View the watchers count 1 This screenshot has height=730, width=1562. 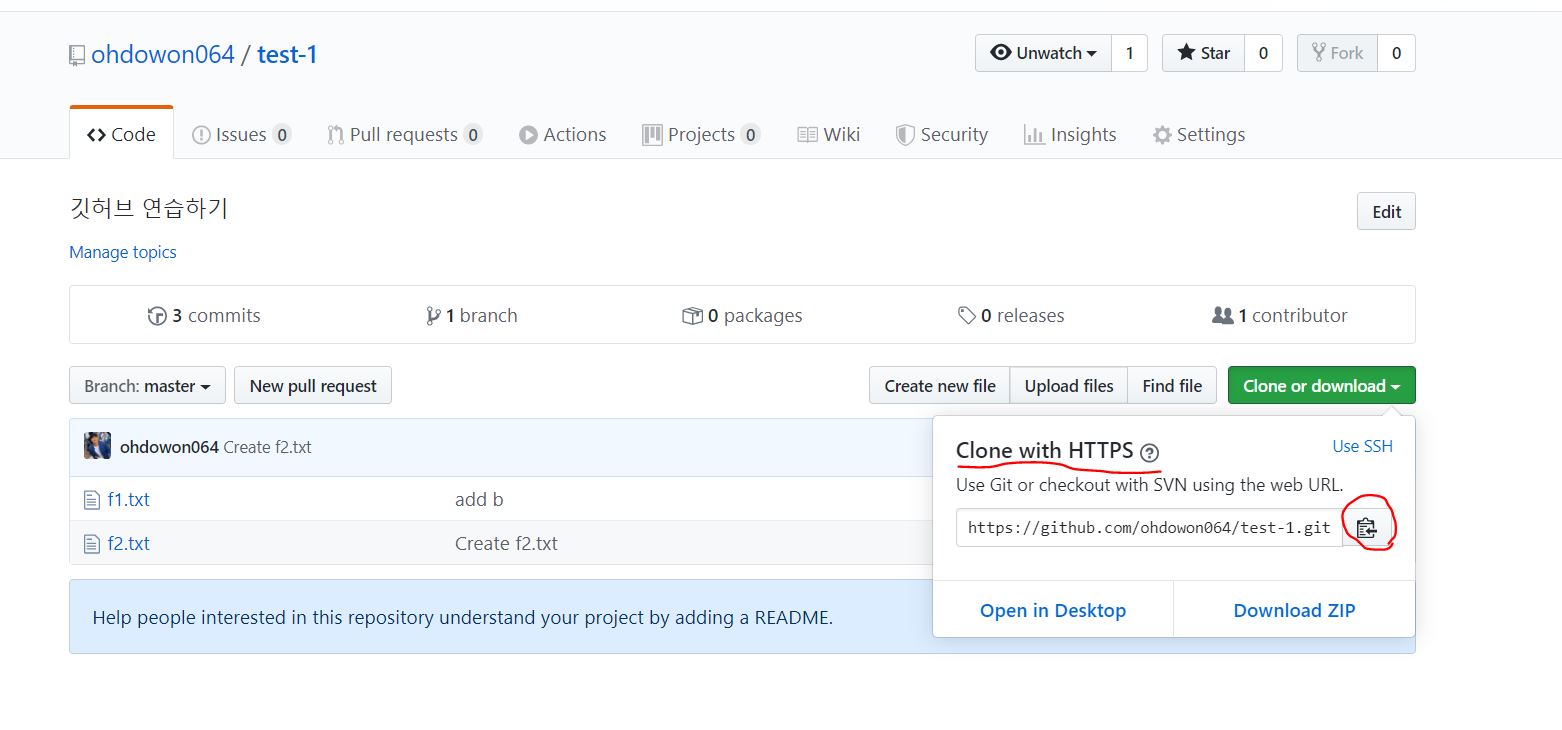(1129, 53)
